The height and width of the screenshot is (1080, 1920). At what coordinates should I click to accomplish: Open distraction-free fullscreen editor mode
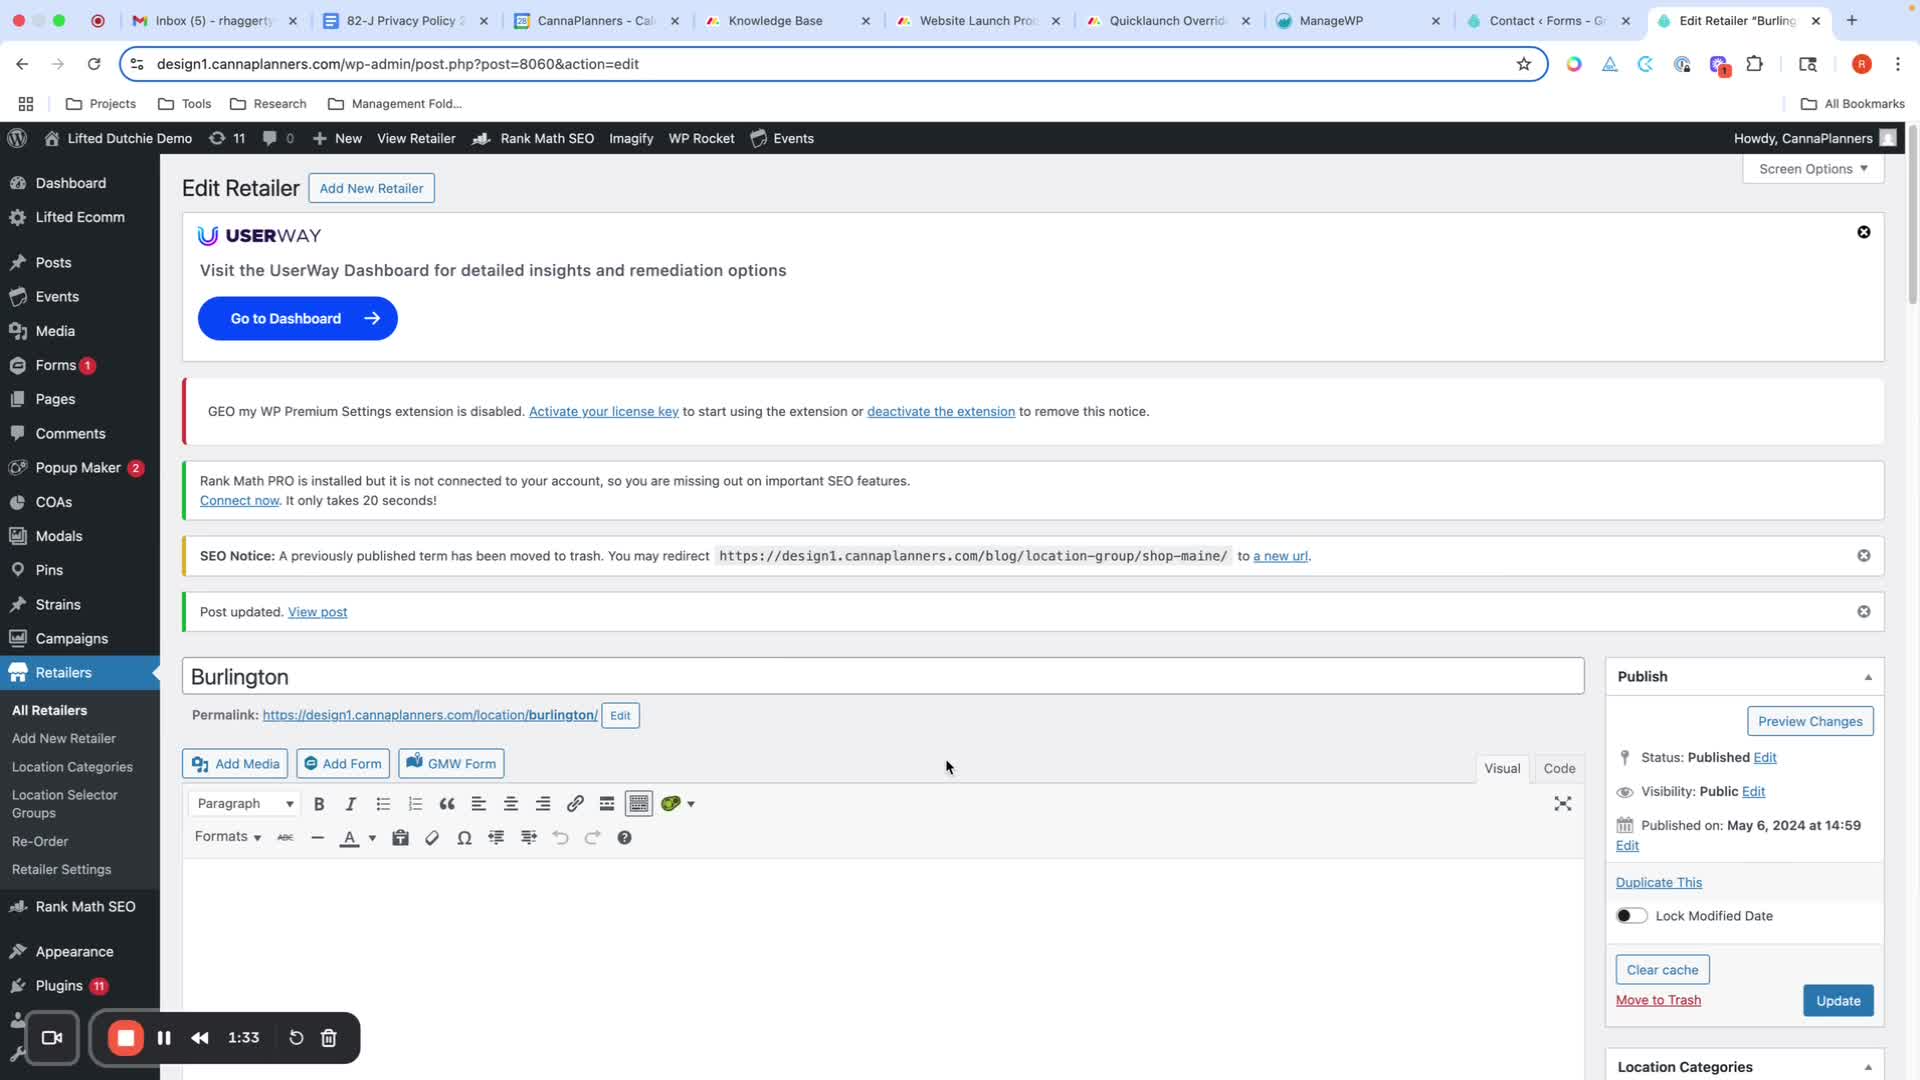[x=1563, y=804]
